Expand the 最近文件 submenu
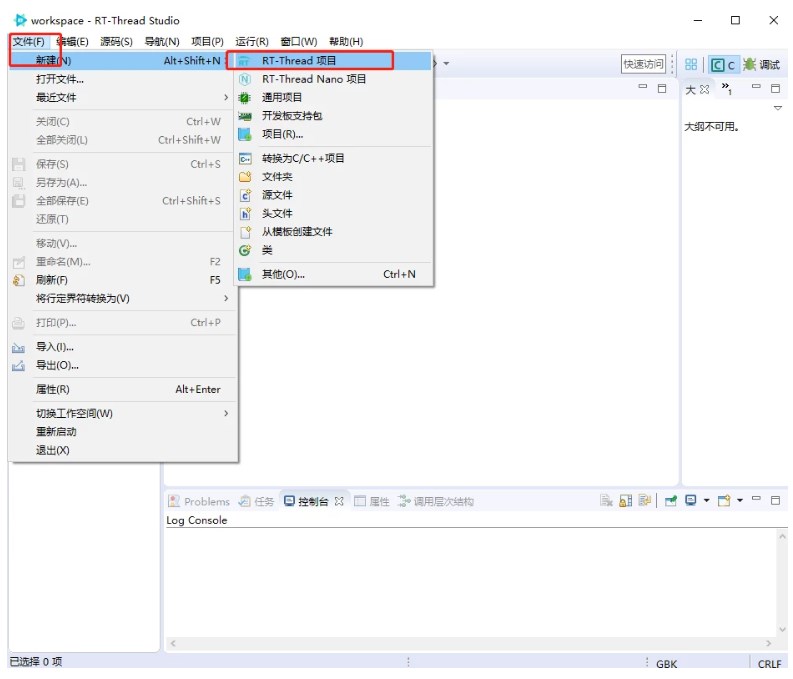793x679 pixels. tap(123, 97)
